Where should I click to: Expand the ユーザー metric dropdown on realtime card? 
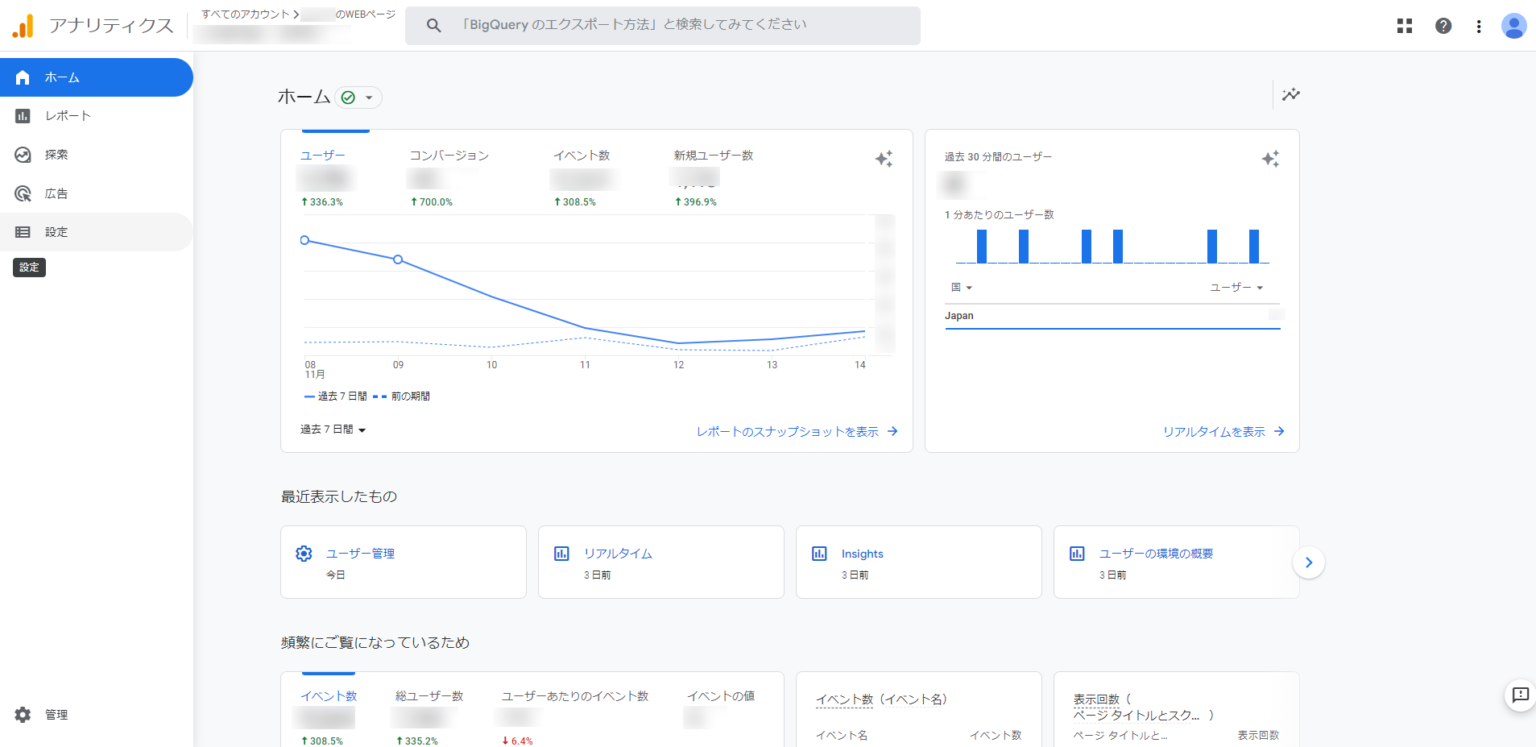coord(1235,287)
